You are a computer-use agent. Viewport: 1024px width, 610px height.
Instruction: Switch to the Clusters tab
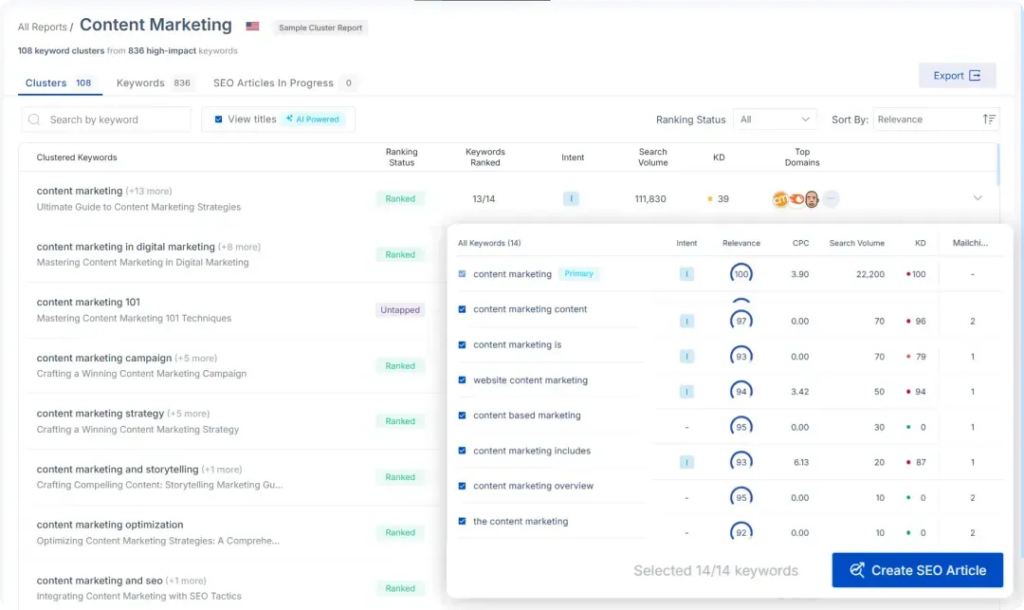(x=59, y=83)
